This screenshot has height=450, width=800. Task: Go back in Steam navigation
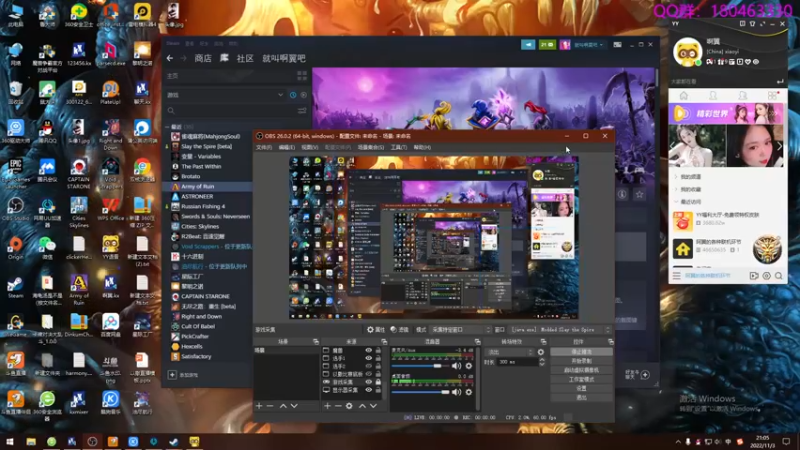[x=170, y=58]
